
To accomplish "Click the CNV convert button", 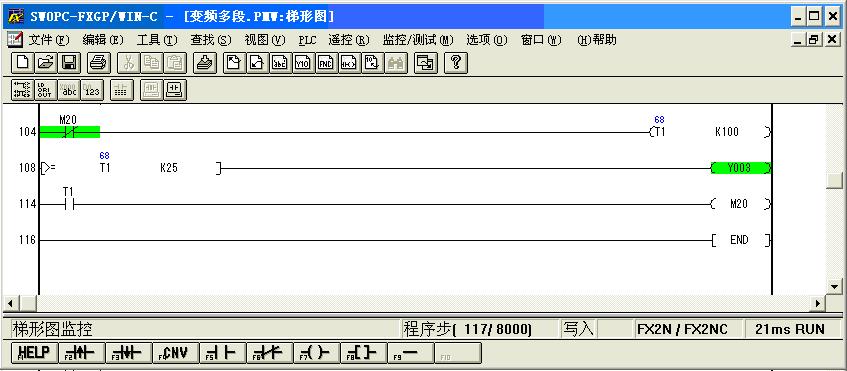I will tap(176, 353).
